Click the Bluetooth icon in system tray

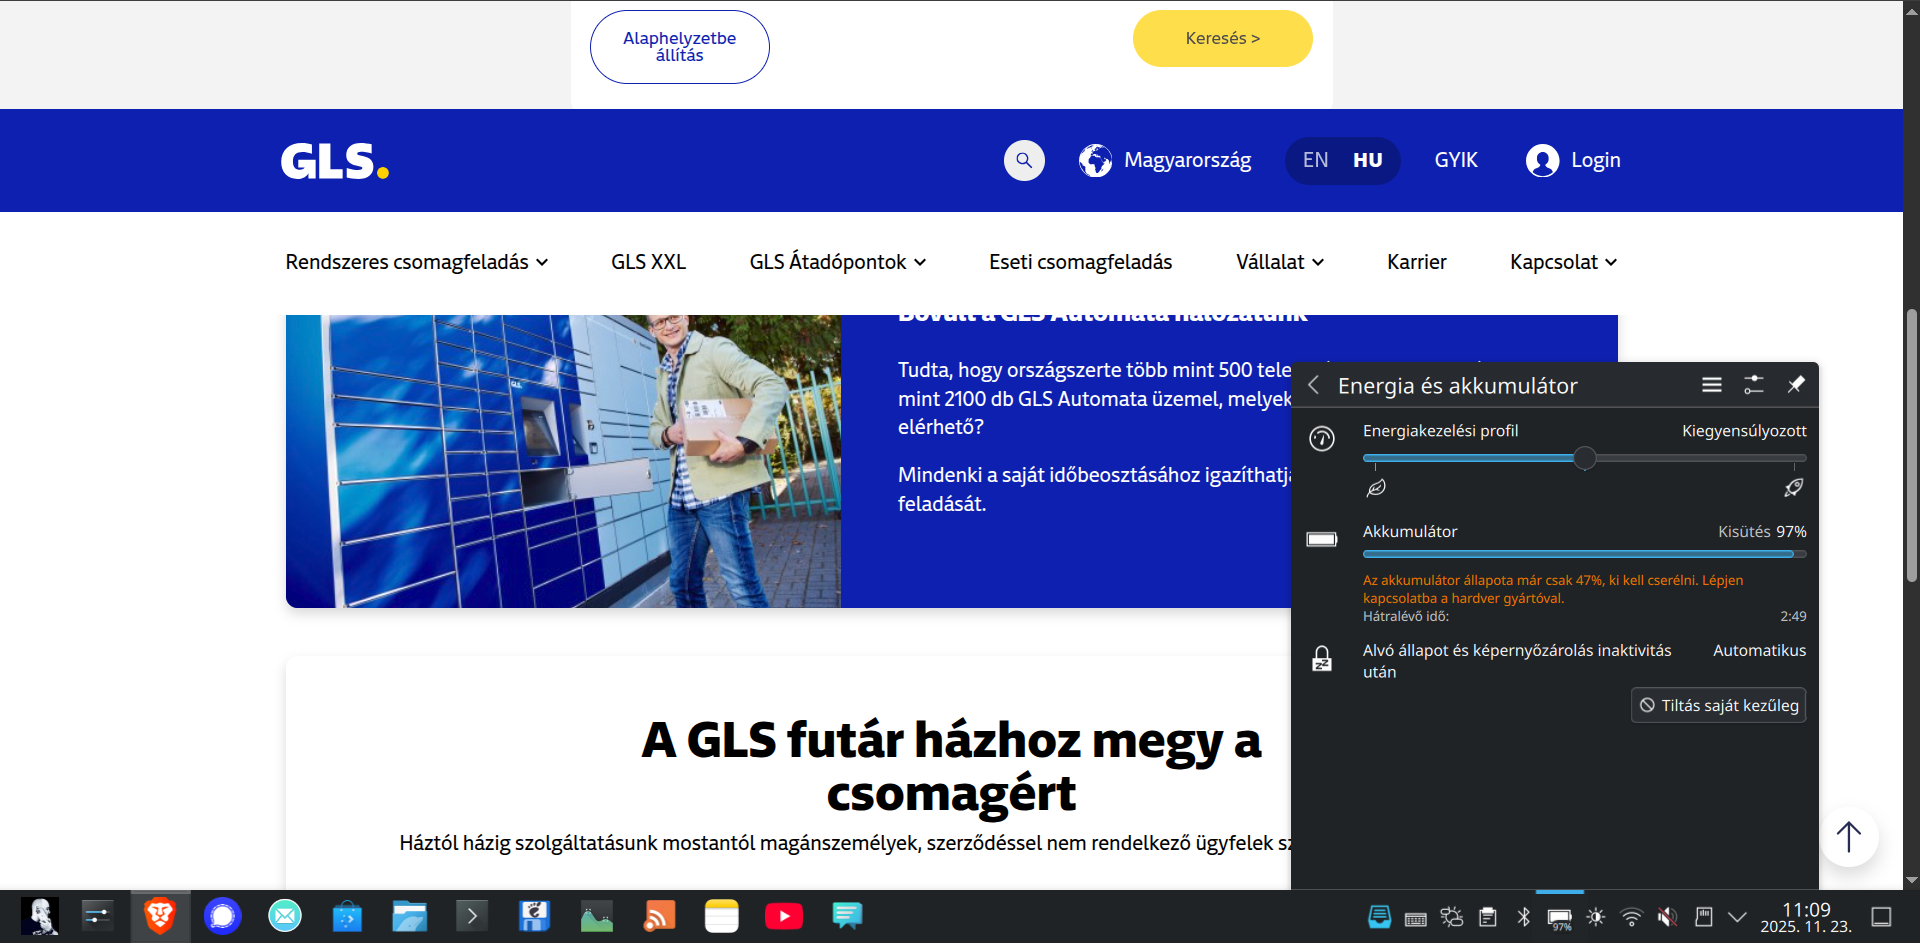pyautogui.click(x=1524, y=917)
